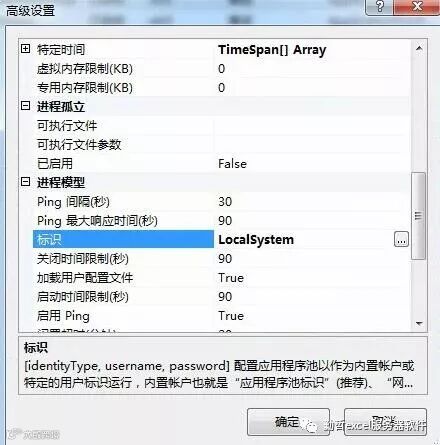Collapse the 进程孤立 section
The image size is (440, 445).
coord(25,106)
